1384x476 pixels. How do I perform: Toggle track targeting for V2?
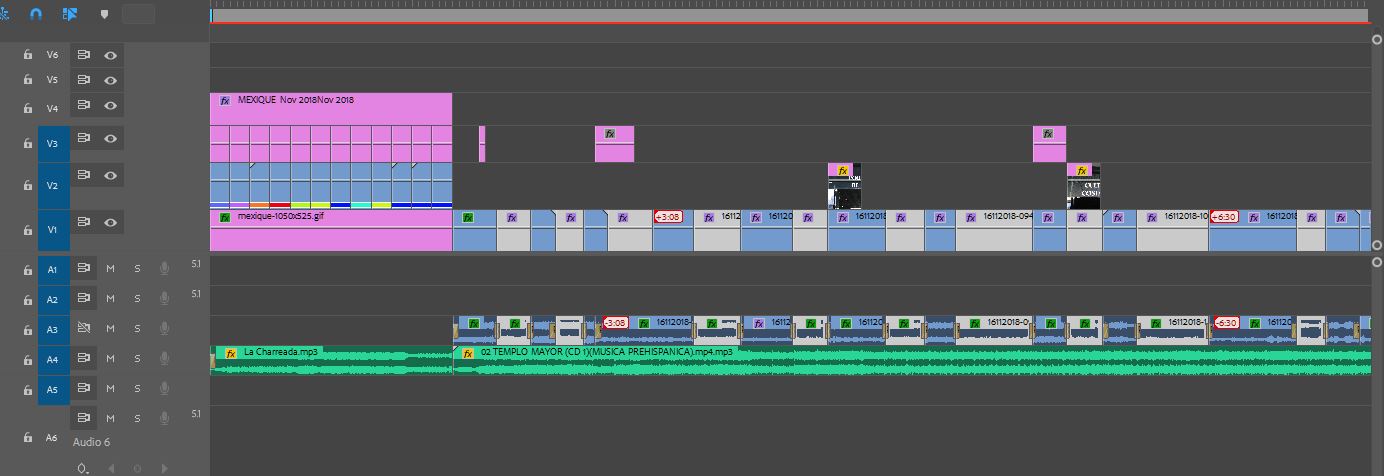click(x=53, y=185)
